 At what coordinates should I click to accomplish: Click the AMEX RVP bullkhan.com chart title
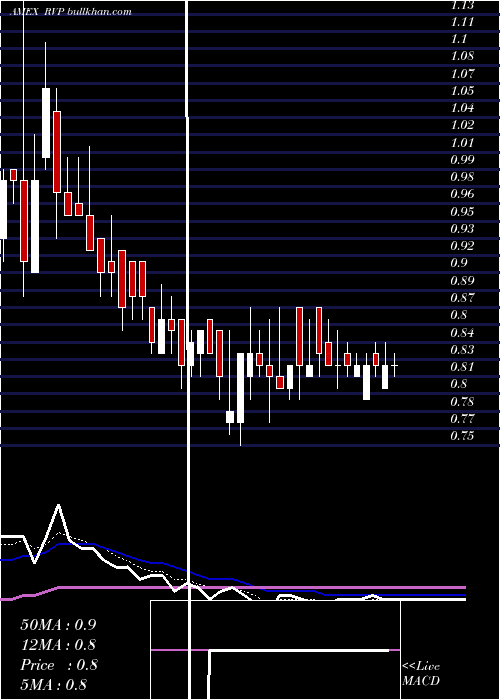pyautogui.click(x=71, y=12)
